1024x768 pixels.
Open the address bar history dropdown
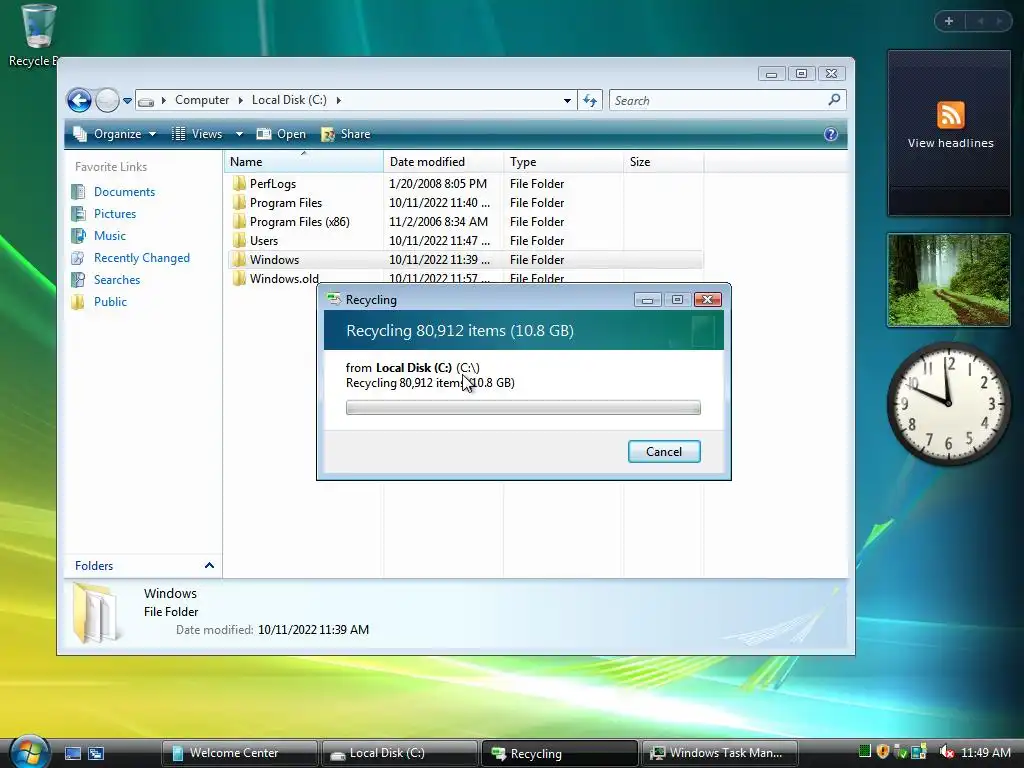[x=567, y=101]
